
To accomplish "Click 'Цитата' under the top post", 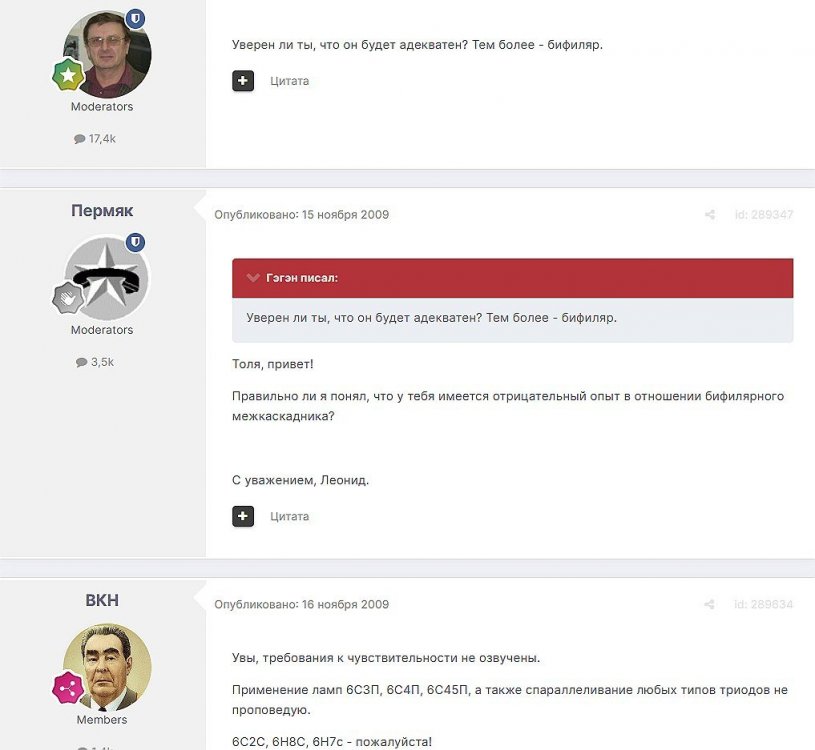I will coord(290,81).
